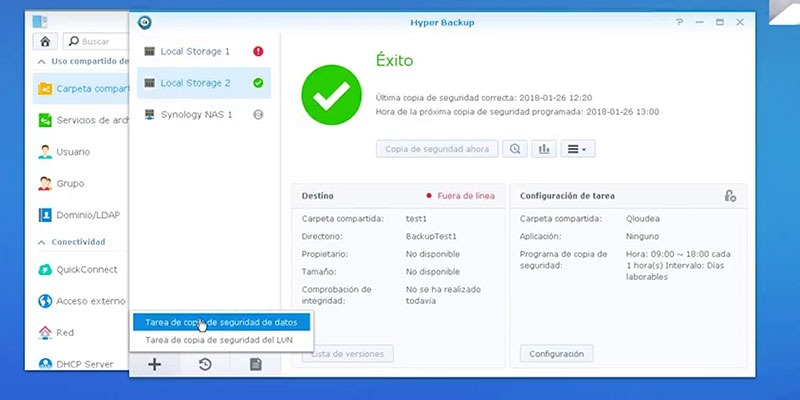Click the BackupTest1 directory value
800x400 pixels.
(x=431, y=236)
